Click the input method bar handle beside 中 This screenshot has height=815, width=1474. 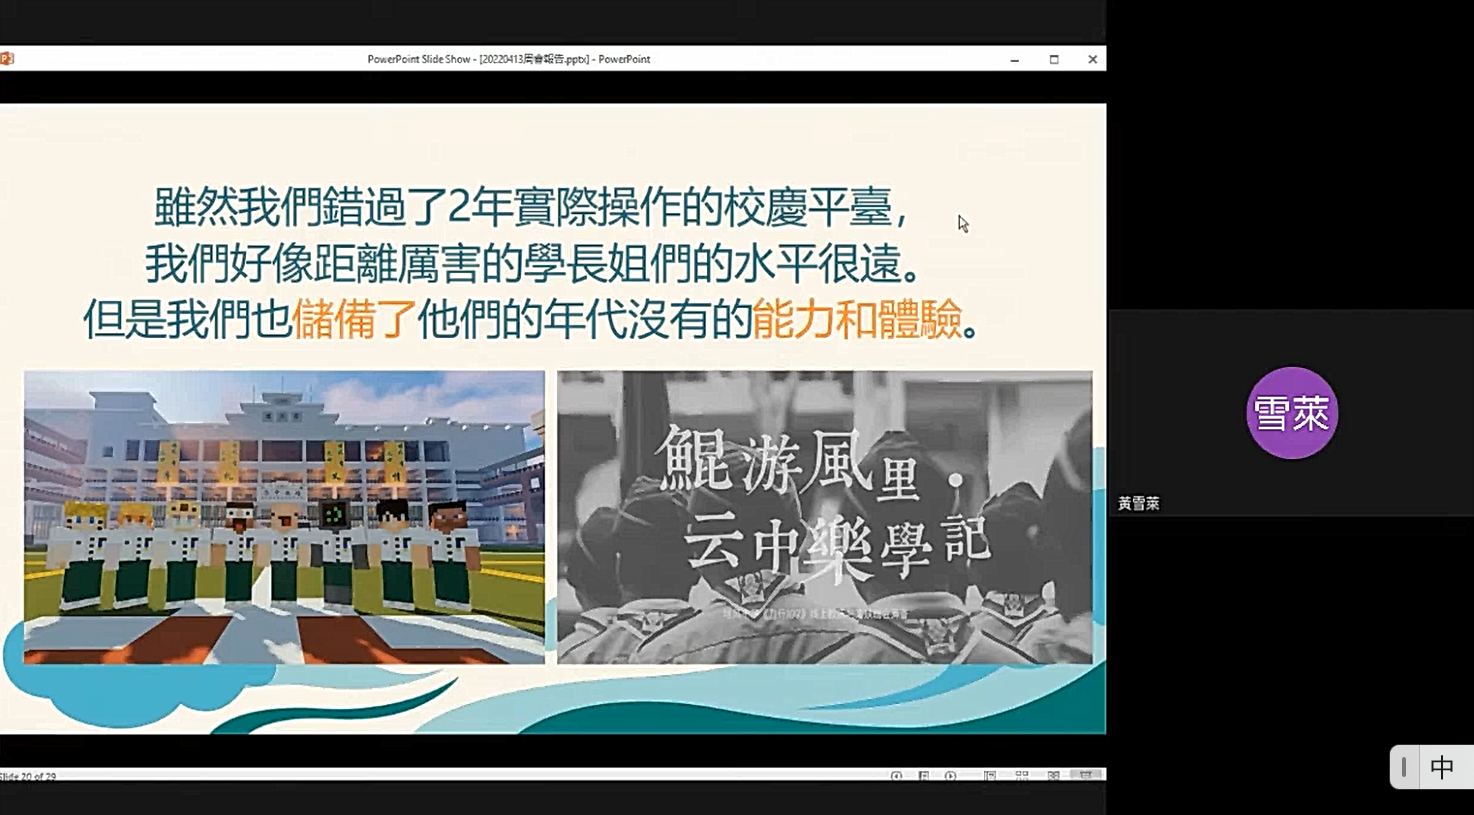(x=1404, y=767)
